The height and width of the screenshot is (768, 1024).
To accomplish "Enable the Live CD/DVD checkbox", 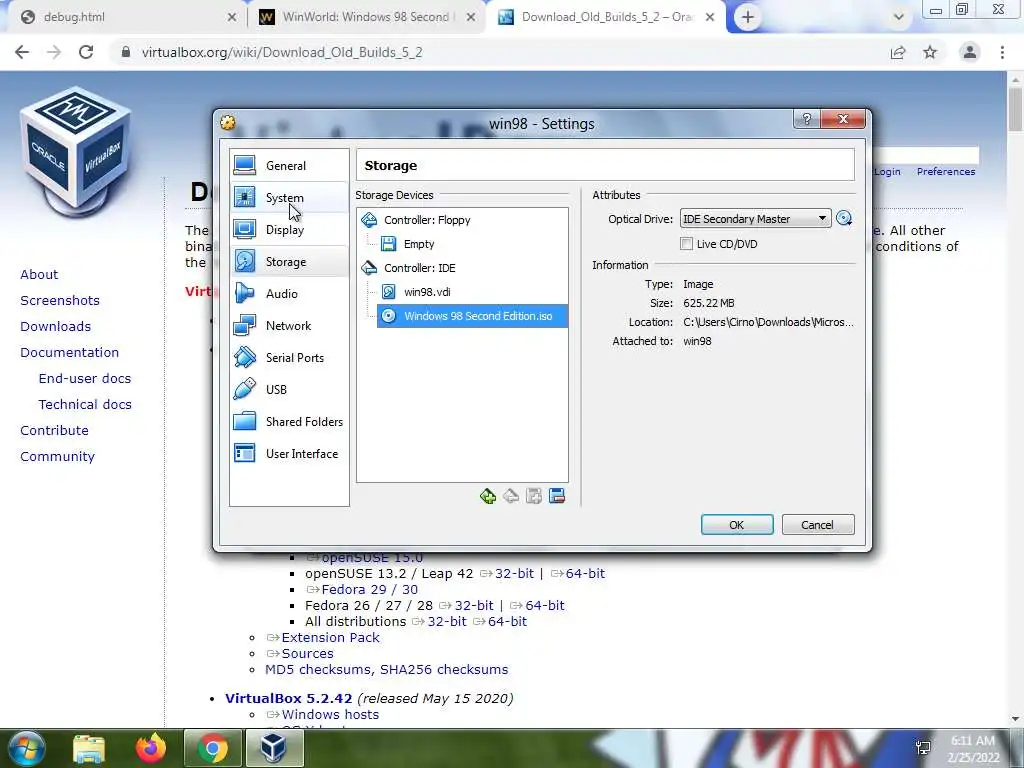I will click(x=686, y=244).
